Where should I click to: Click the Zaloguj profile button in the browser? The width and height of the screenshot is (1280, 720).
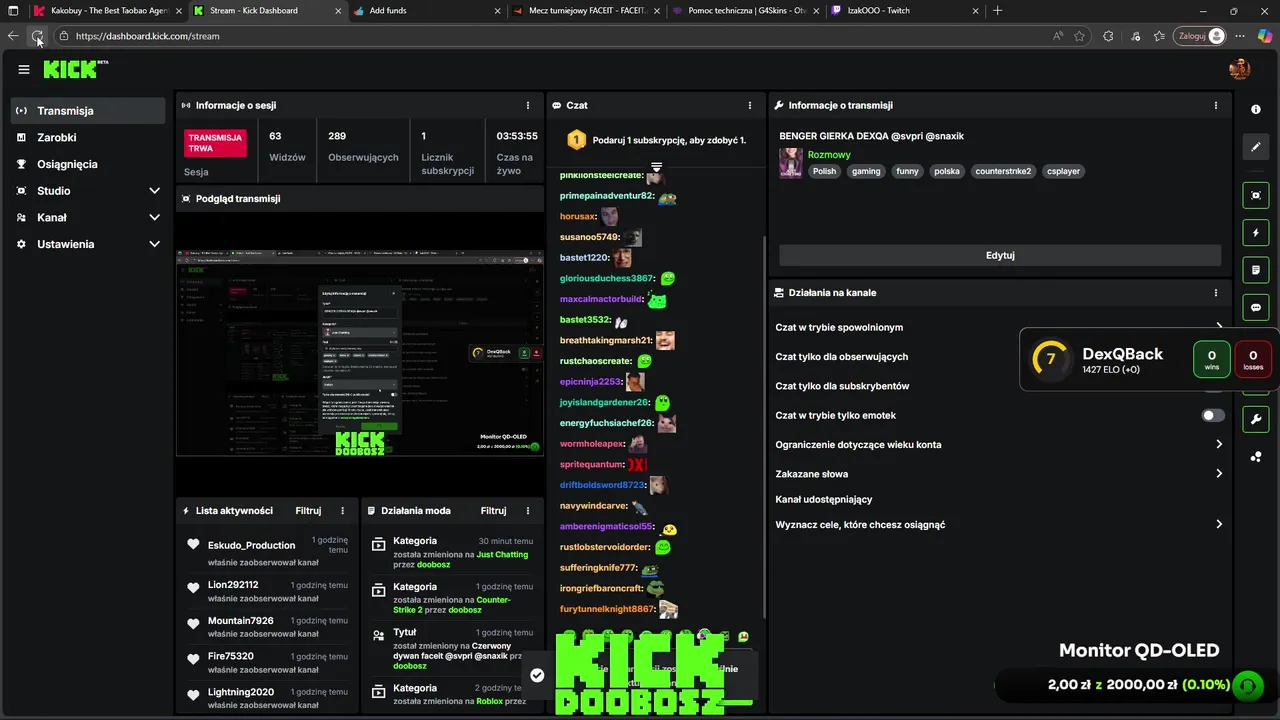coord(1200,36)
